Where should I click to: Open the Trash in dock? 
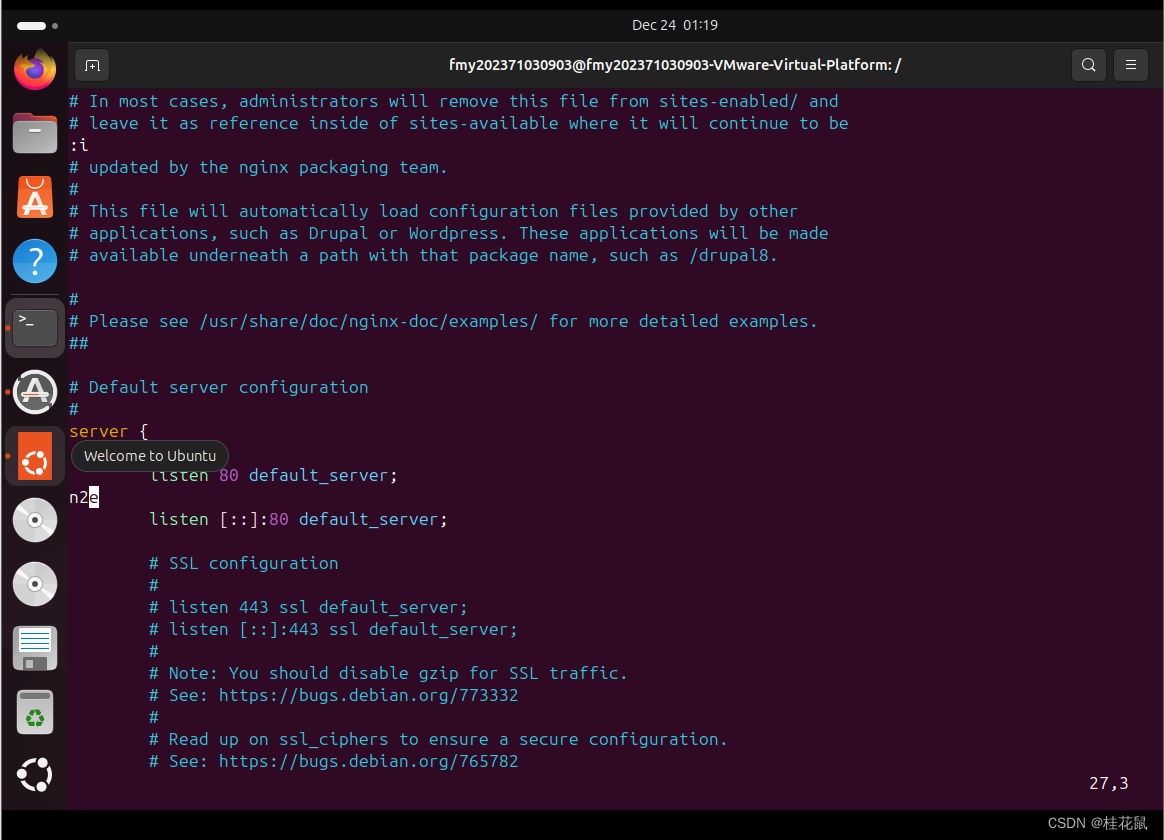35,712
